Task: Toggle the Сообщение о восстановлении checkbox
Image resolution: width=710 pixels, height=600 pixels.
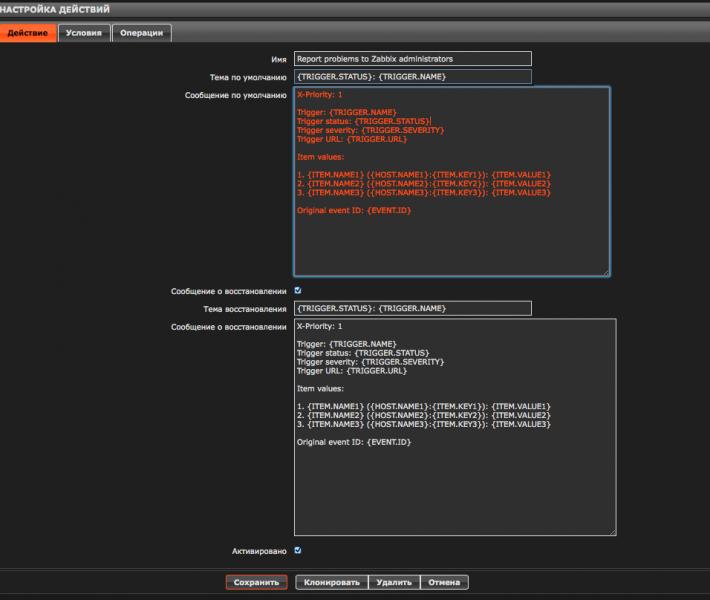Action: point(298,291)
